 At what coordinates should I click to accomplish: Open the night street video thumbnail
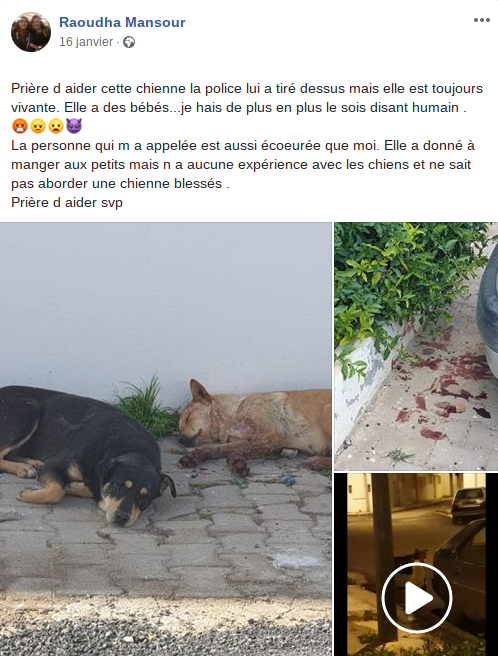[416, 565]
